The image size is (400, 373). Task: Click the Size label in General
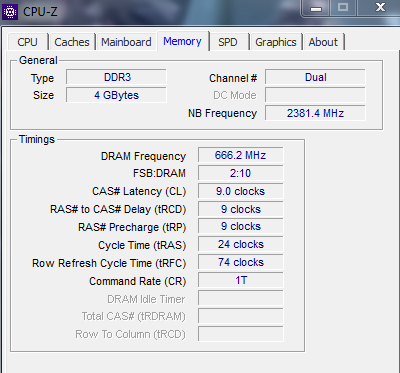coord(43,95)
